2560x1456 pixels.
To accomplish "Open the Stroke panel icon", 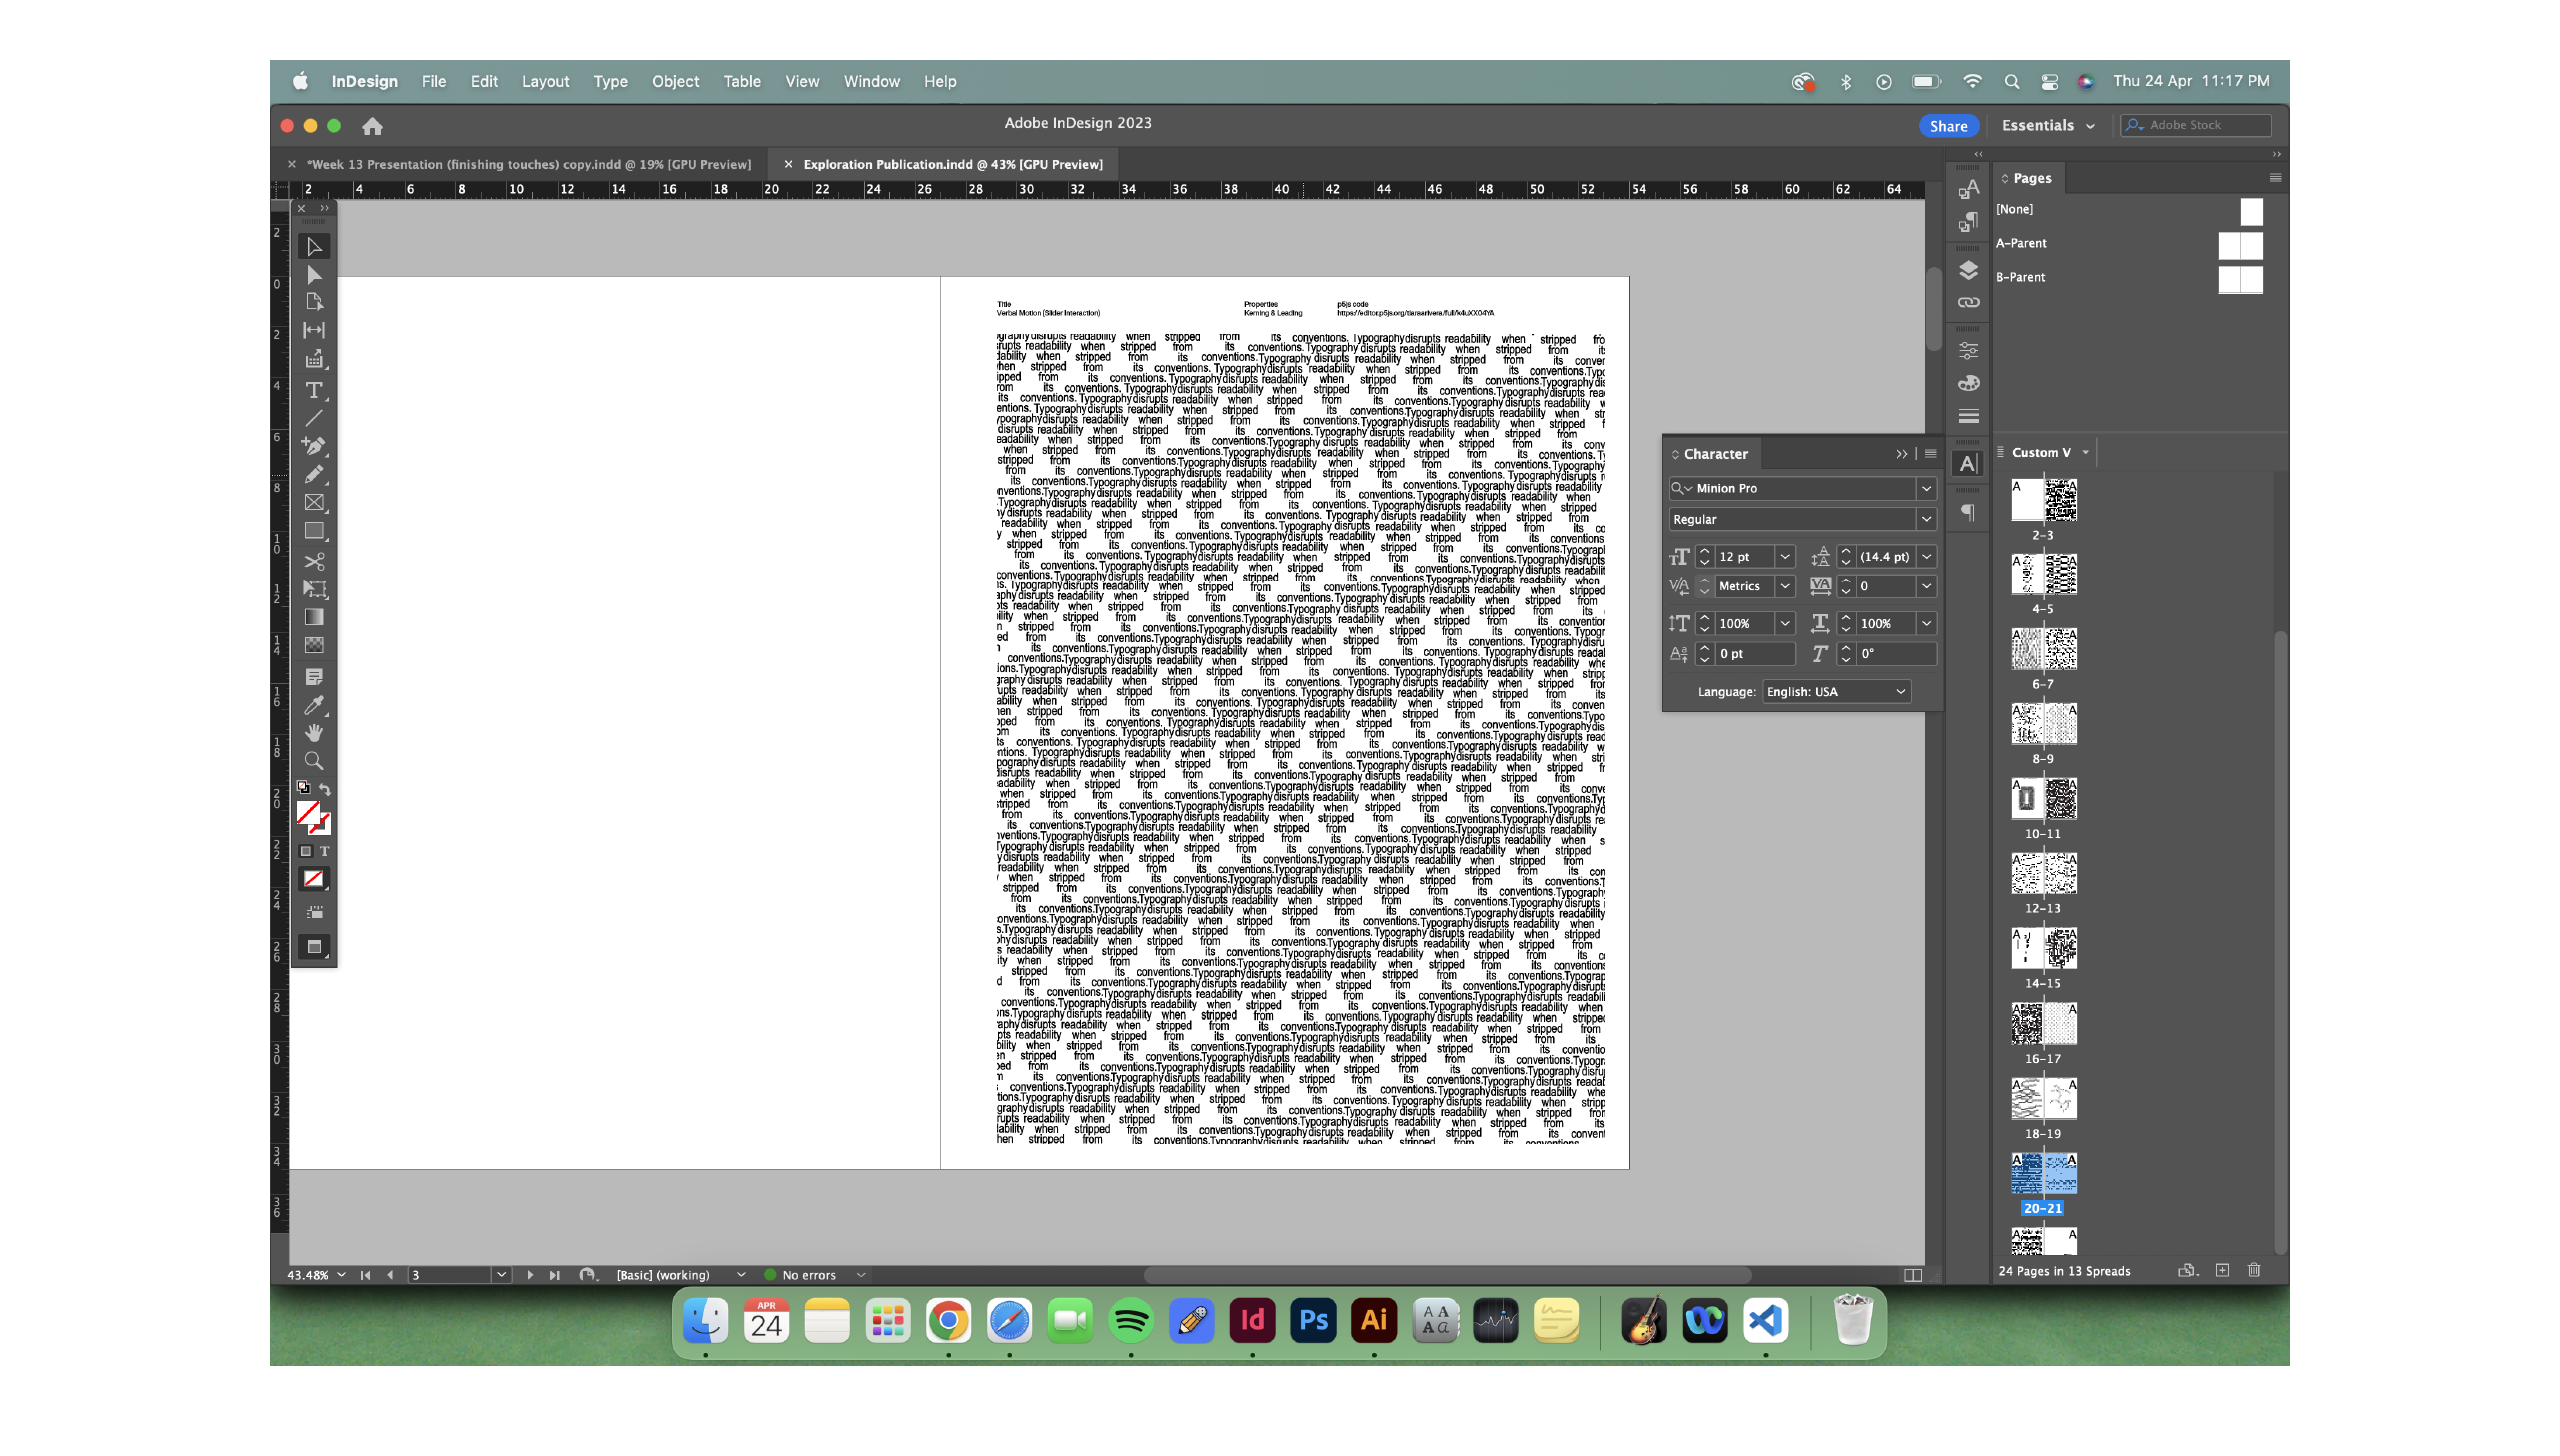I will (1968, 416).
